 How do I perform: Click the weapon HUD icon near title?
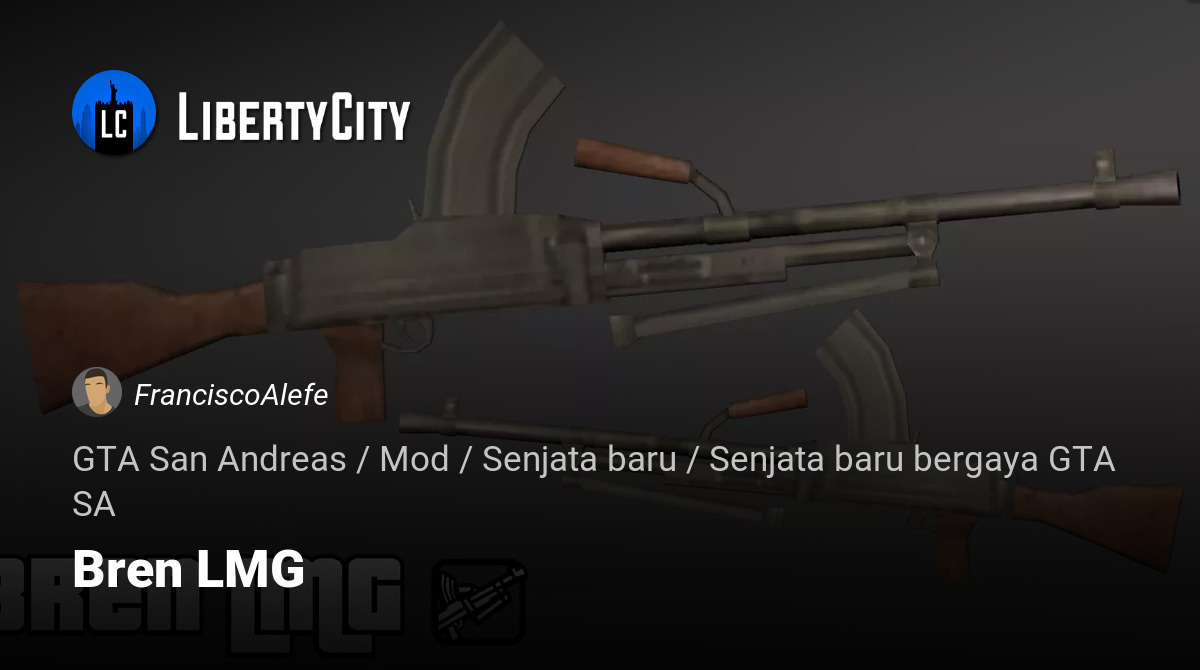click(x=479, y=601)
